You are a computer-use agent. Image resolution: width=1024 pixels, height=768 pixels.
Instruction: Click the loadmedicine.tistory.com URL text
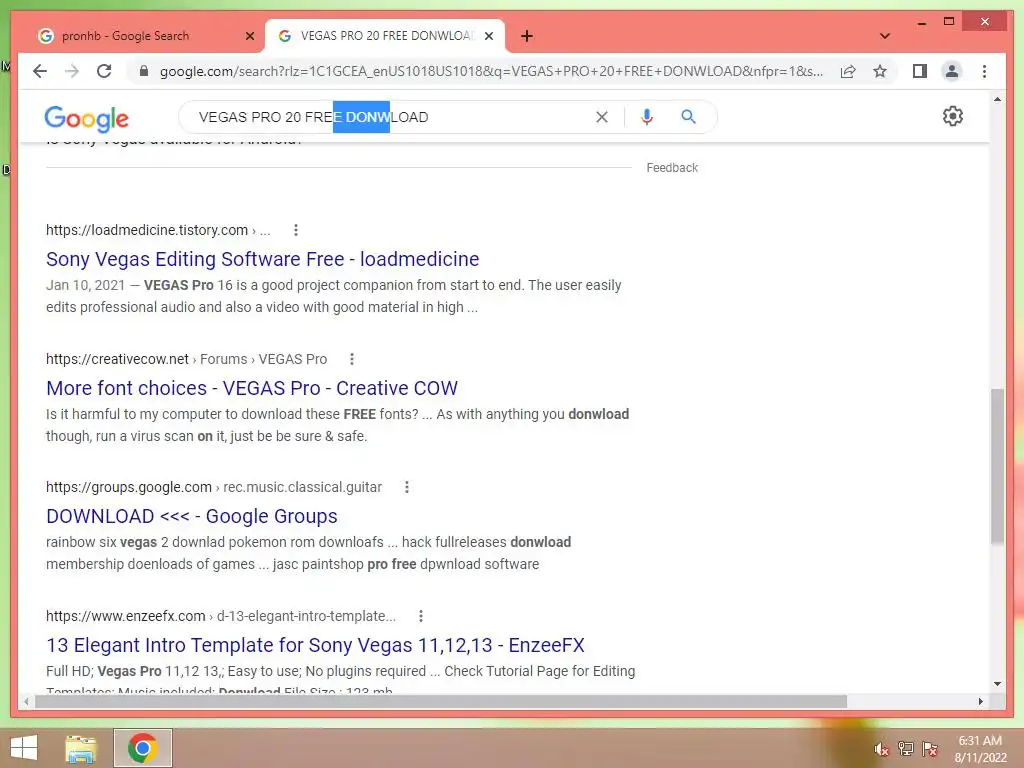point(147,230)
